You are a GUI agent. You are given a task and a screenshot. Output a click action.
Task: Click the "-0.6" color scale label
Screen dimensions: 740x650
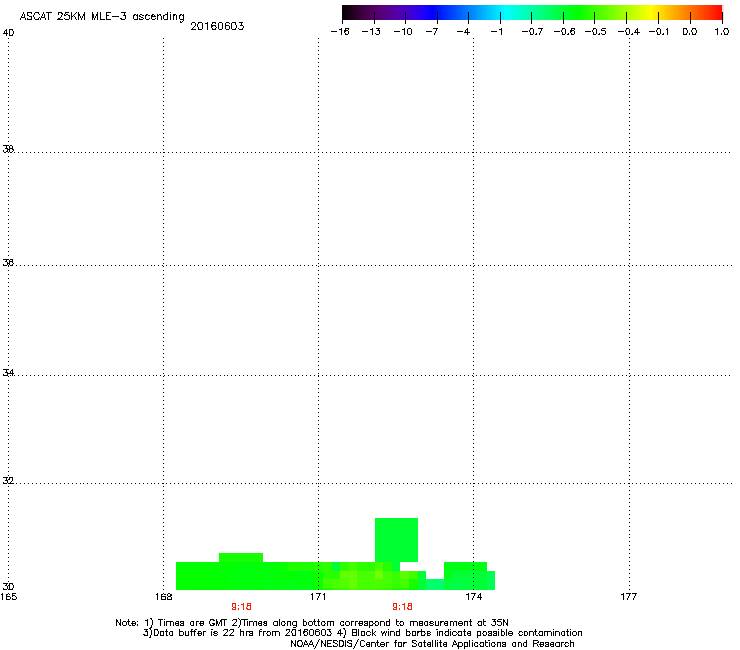pyautogui.click(x=564, y=32)
